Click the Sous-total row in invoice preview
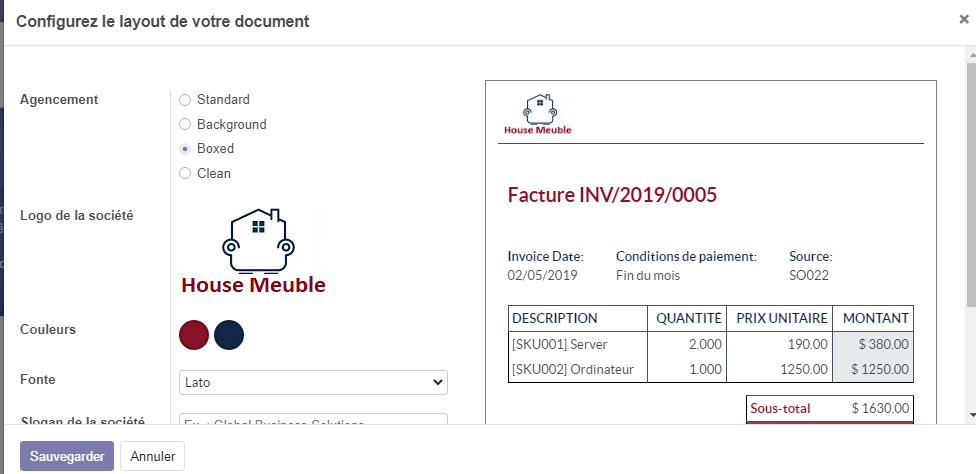This screenshot has height=474, width=976. [830, 409]
